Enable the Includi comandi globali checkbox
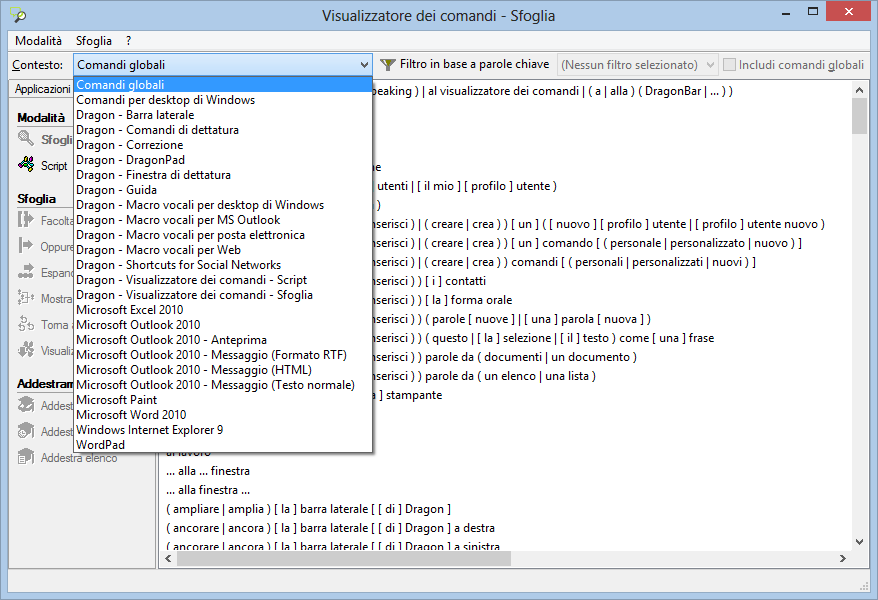Image resolution: width=878 pixels, height=600 pixels. 729,65
